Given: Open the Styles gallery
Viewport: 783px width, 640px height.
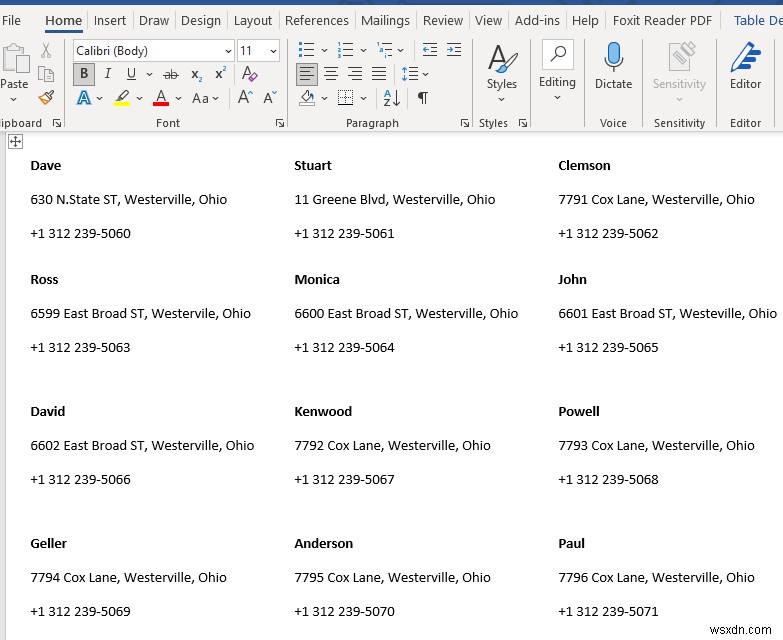Looking at the screenshot, I should (502, 71).
